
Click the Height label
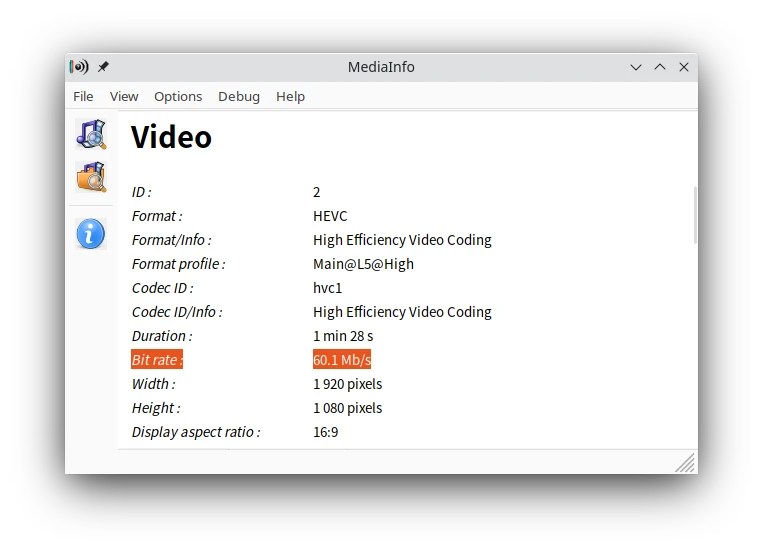coord(156,408)
